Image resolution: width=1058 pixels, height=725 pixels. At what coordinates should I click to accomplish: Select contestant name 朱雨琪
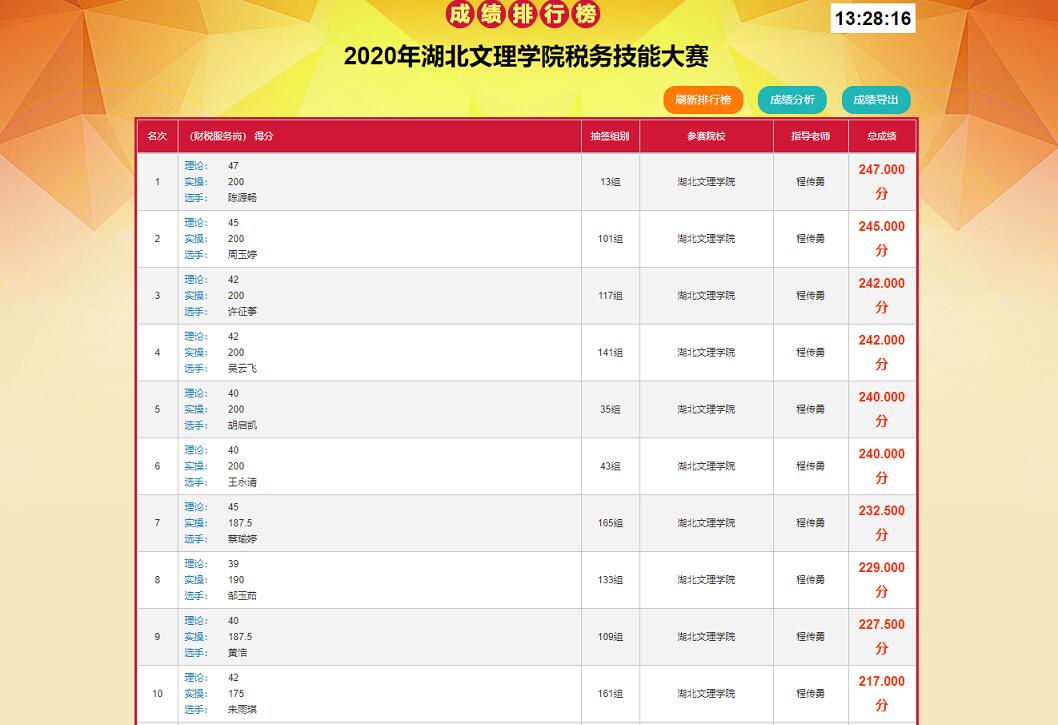tap(242, 710)
